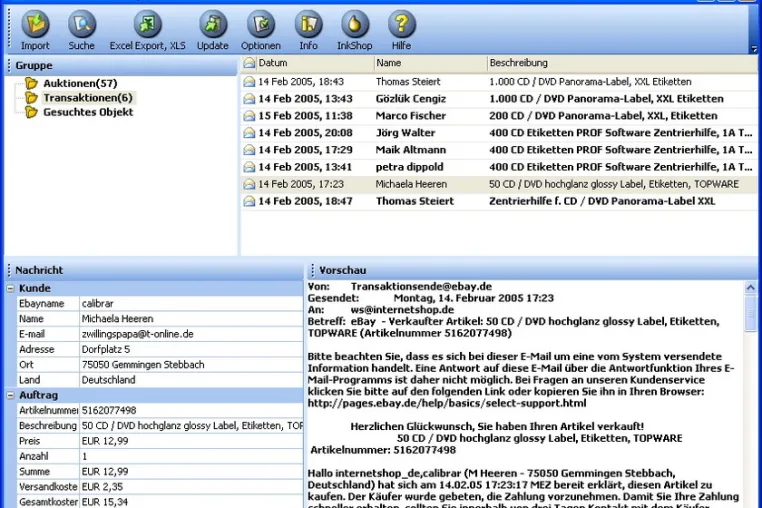Image resolution: width=762 pixels, height=508 pixels.
Task: Click mail icon of petra dippold row
Action: coord(249,167)
